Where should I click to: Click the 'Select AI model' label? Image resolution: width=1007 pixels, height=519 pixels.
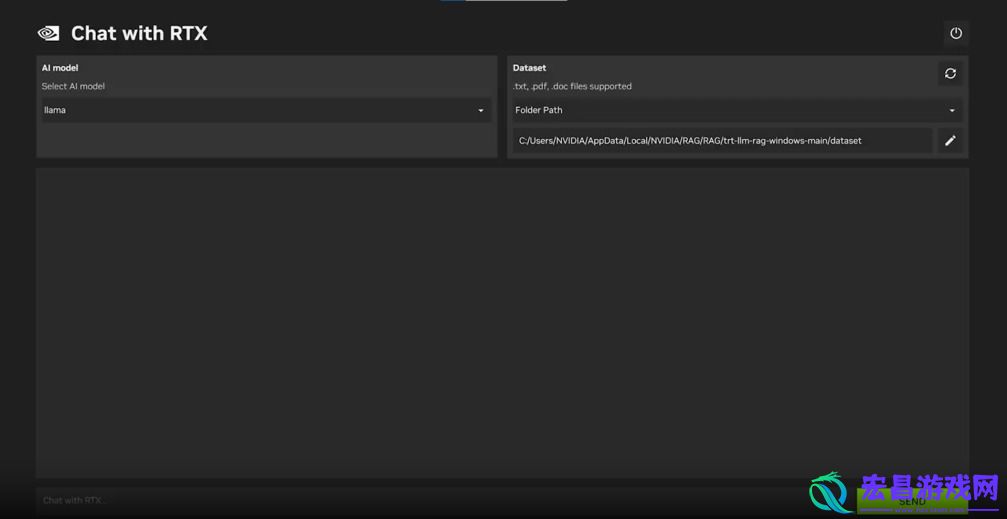(x=73, y=86)
